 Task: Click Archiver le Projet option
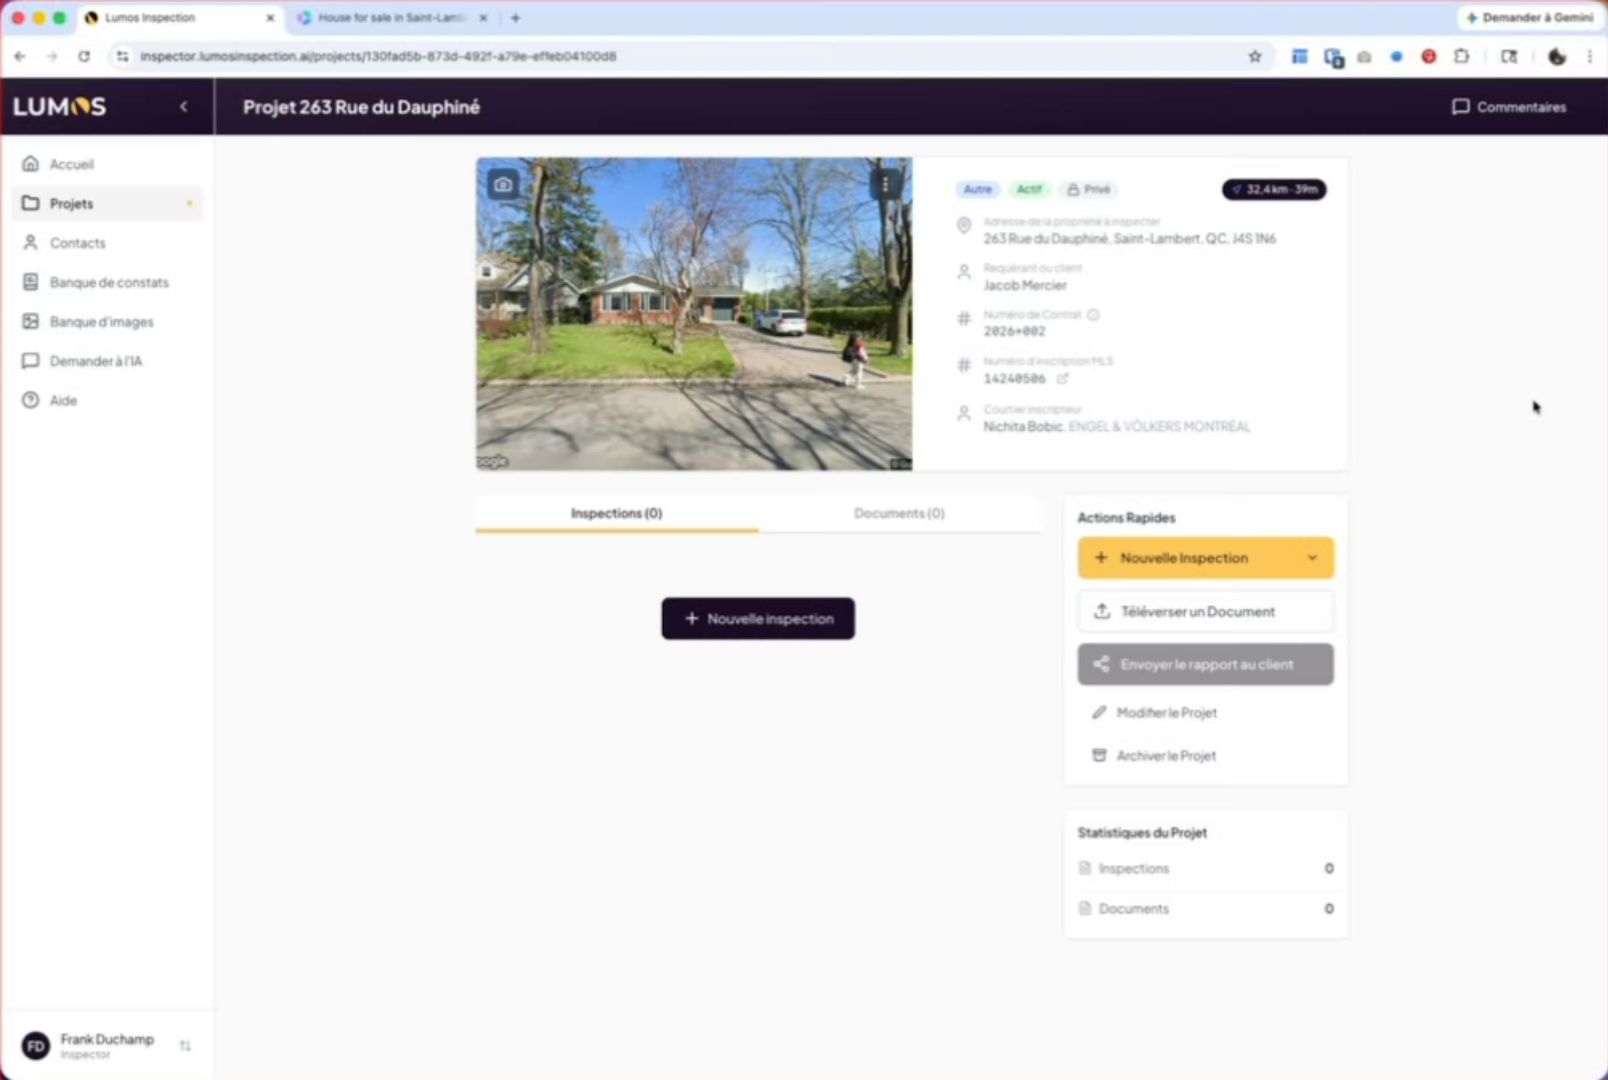1165,756
